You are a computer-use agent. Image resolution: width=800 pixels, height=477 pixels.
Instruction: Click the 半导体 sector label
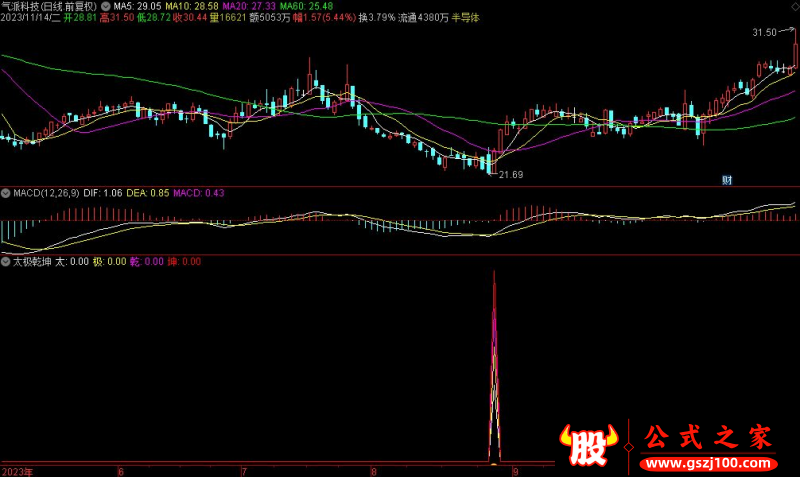pyautogui.click(x=465, y=18)
